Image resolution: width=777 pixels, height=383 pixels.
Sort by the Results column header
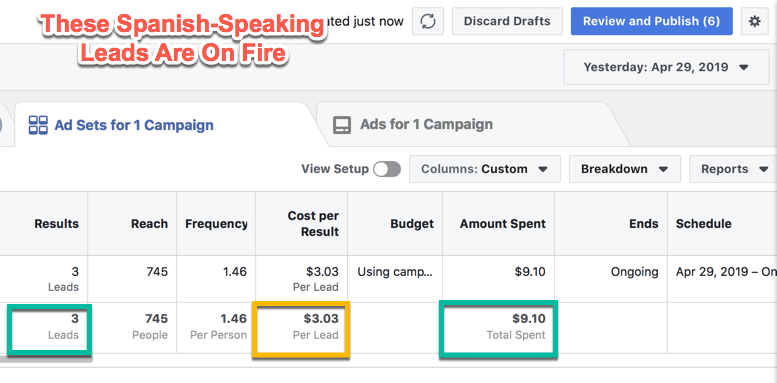(x=56, y=224)
